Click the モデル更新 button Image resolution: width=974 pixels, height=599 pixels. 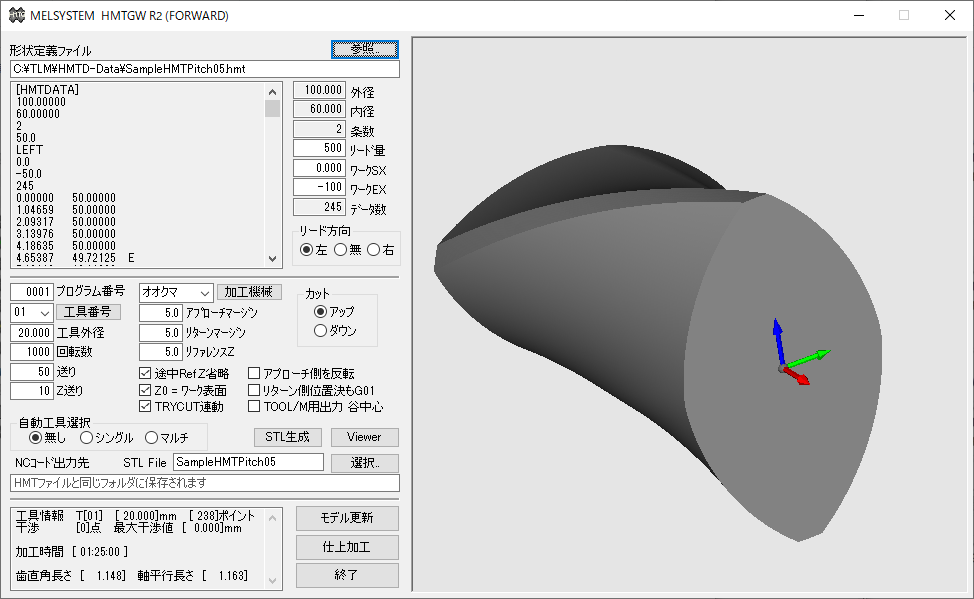(x=347, y=518)
